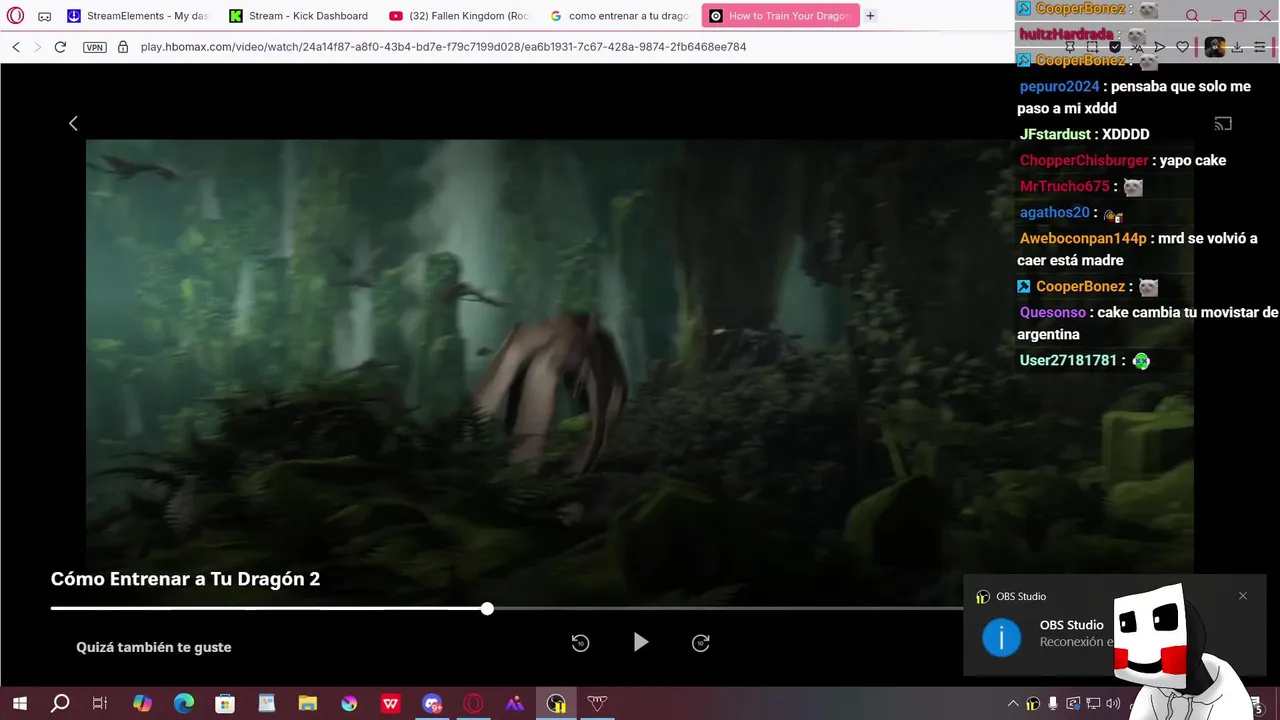Toggle the ad blocker shield
Viewport: 1280px width, 720px height.
1115,47
